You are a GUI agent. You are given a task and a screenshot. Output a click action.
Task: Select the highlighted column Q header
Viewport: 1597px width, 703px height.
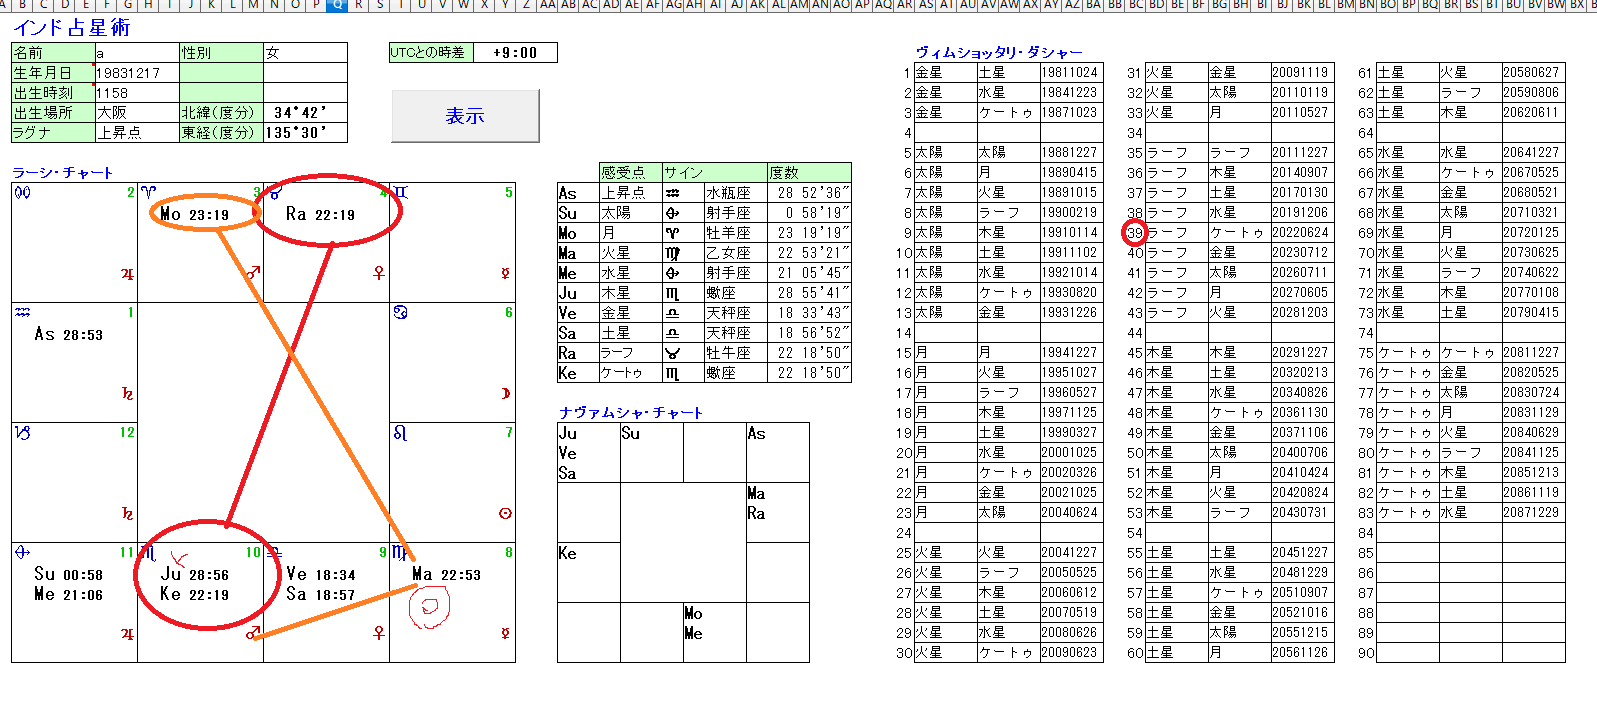337,5
